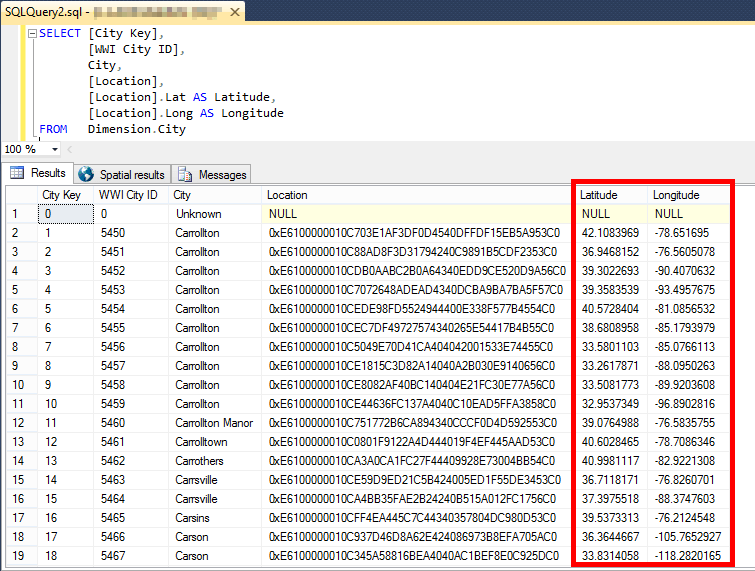Click WWI City ID 5450 cell

[x=131, y=233]
